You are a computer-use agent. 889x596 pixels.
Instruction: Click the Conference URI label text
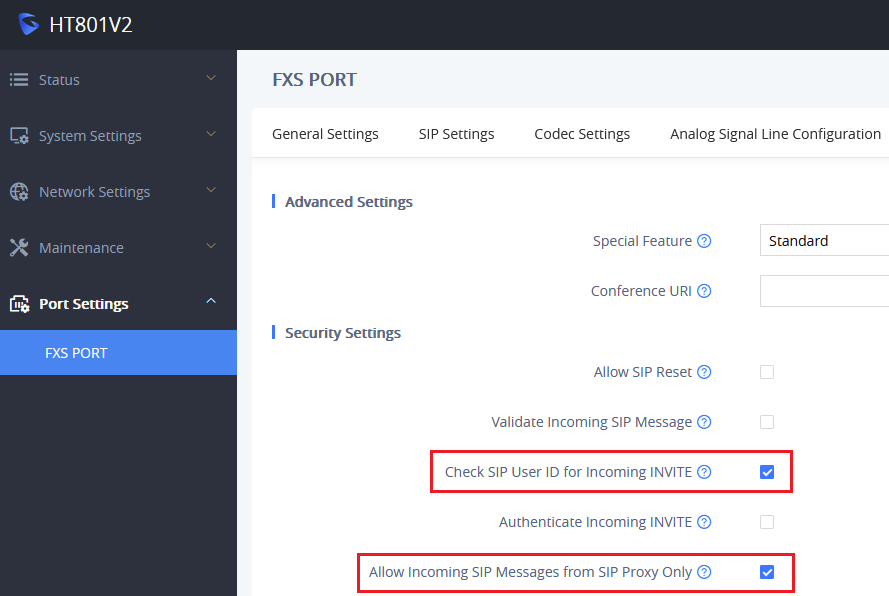point(641,291)
